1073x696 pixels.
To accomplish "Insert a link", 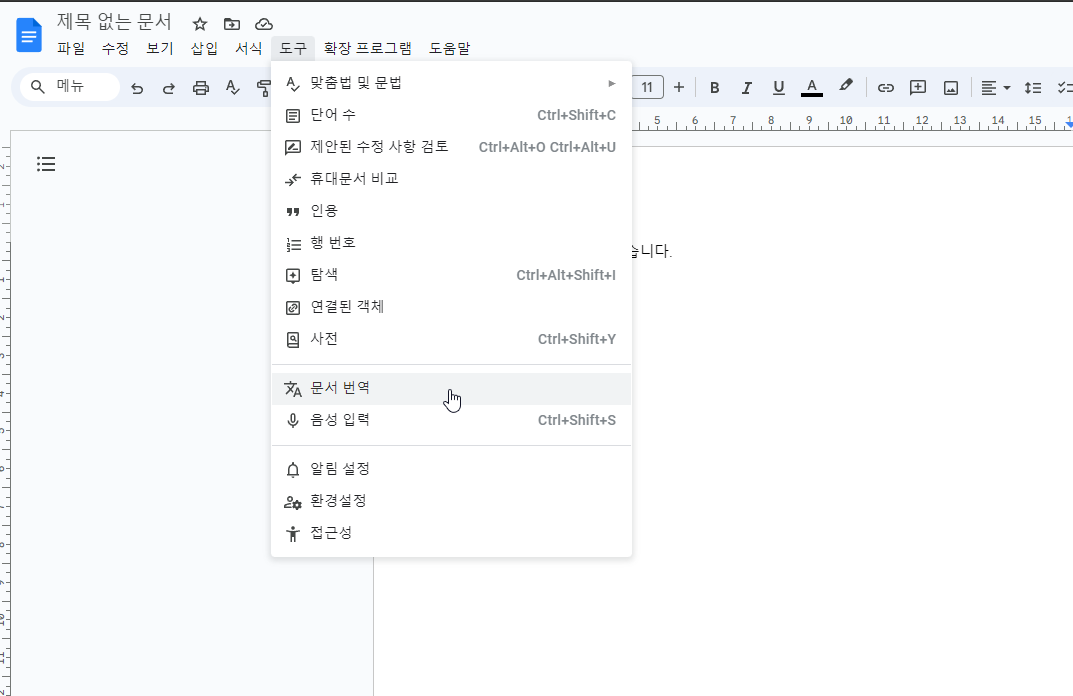I will pos(885,87).
